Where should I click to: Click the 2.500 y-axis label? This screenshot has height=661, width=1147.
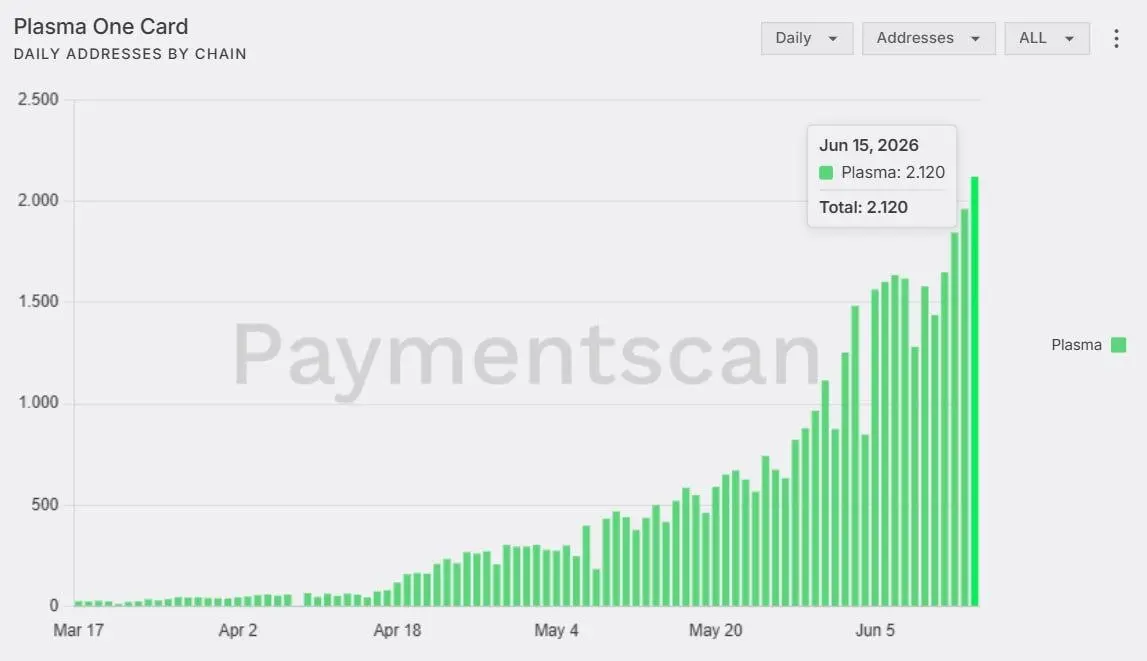pos(38,99)
